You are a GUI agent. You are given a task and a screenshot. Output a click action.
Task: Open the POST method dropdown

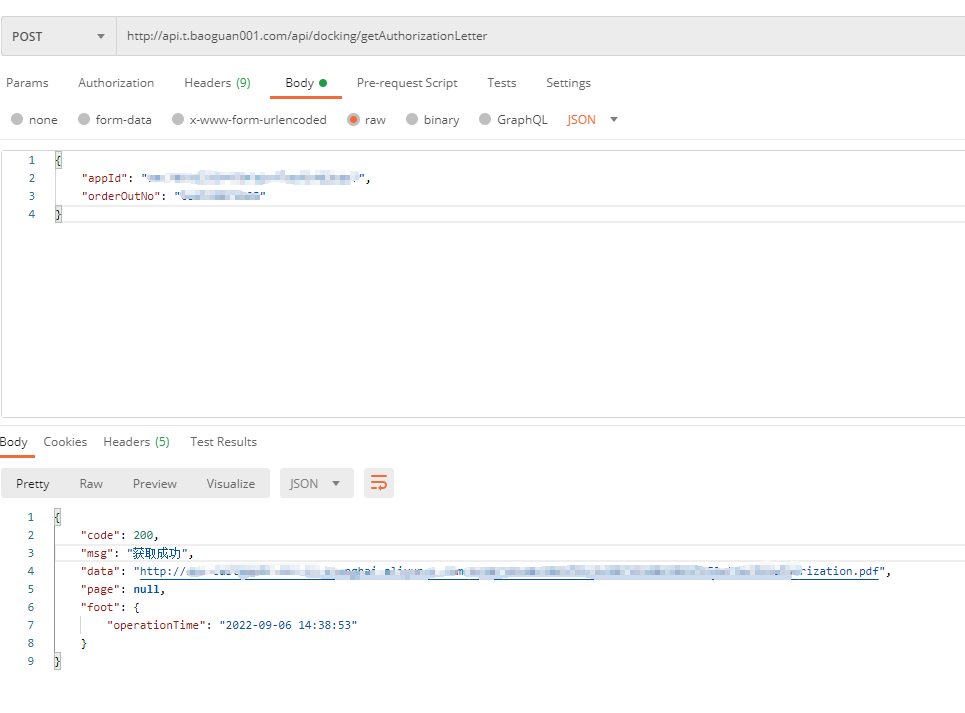pos(58,36)
